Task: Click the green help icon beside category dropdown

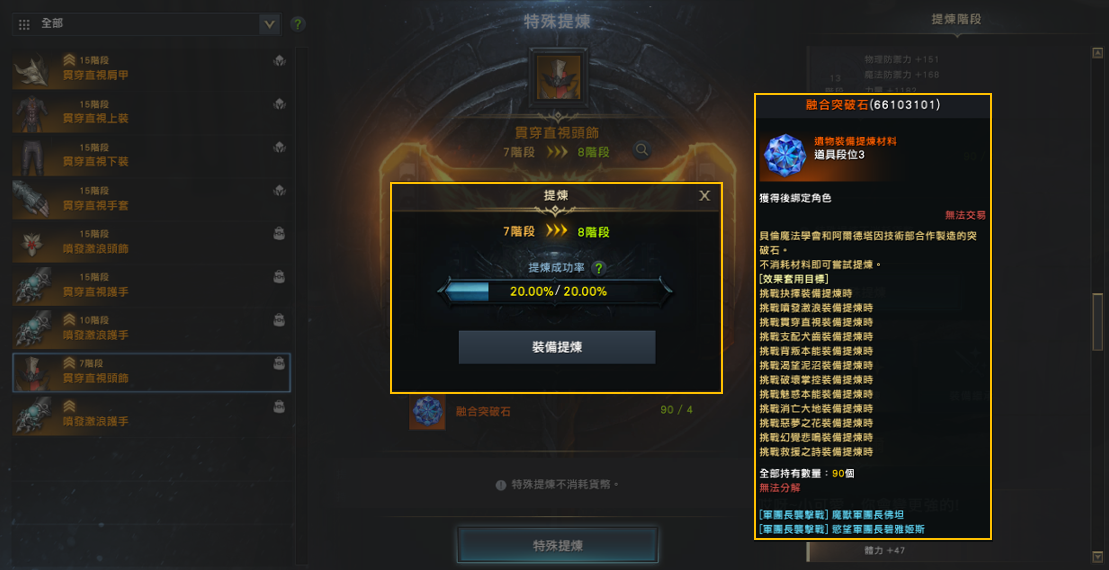Action: [298, 25]
